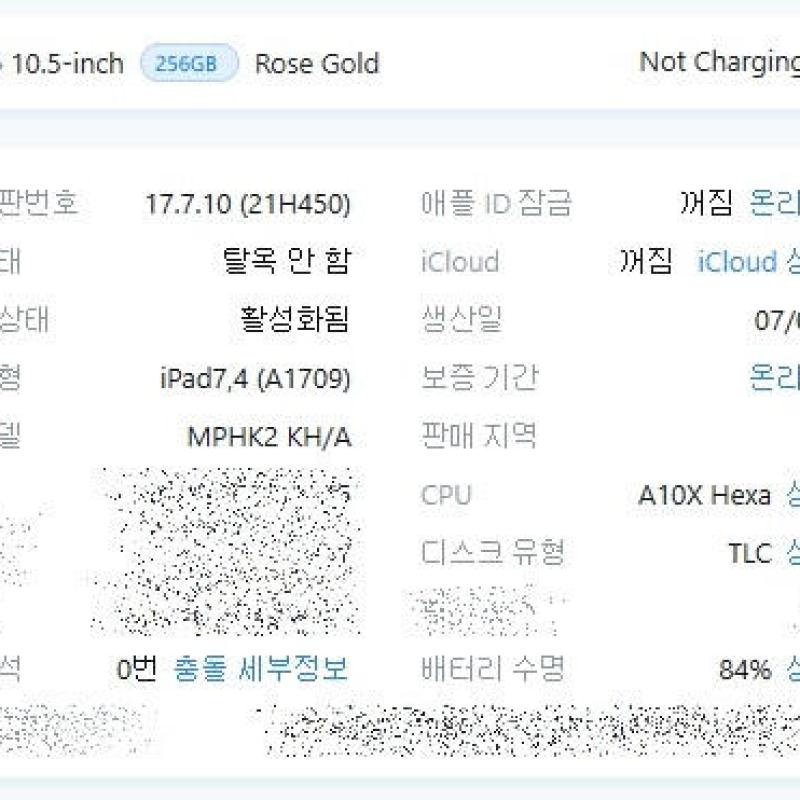This screenshot has height=800, width=800.
Task: Select the 애플 ID 잠금 label
Action: coord(496,203)
